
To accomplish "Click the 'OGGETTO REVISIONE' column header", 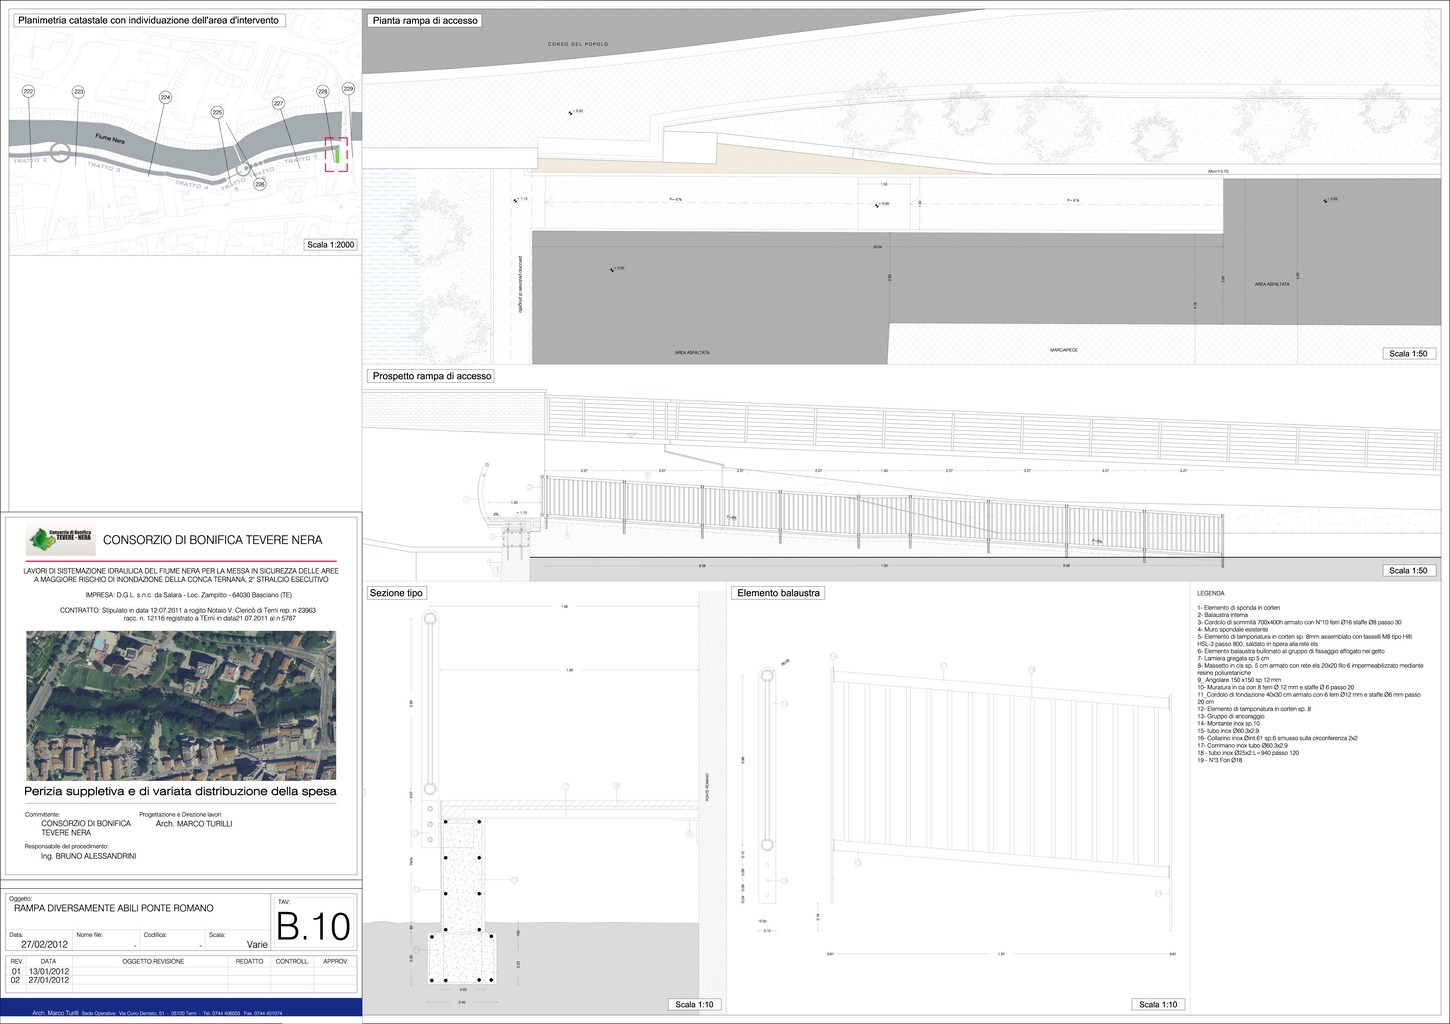I will coord(153,961).
